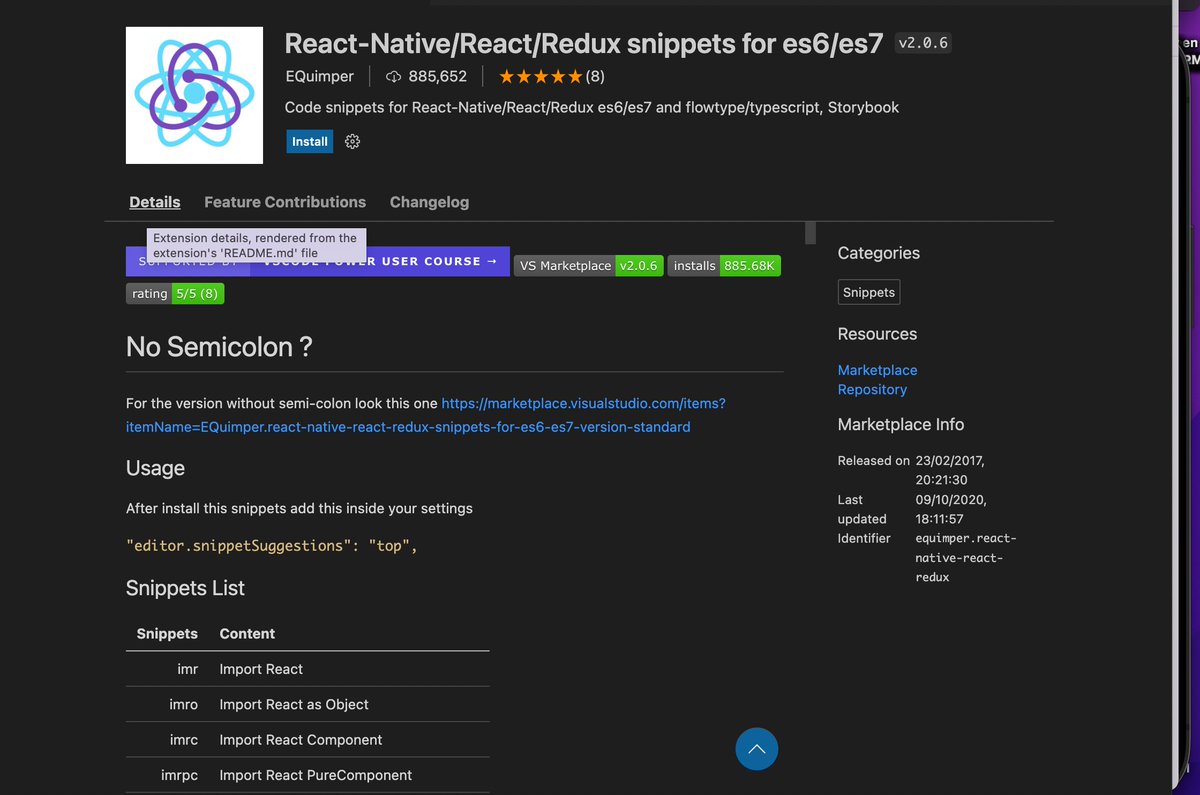
Task: Click the extension description line
Action: [x=592, y=107]
